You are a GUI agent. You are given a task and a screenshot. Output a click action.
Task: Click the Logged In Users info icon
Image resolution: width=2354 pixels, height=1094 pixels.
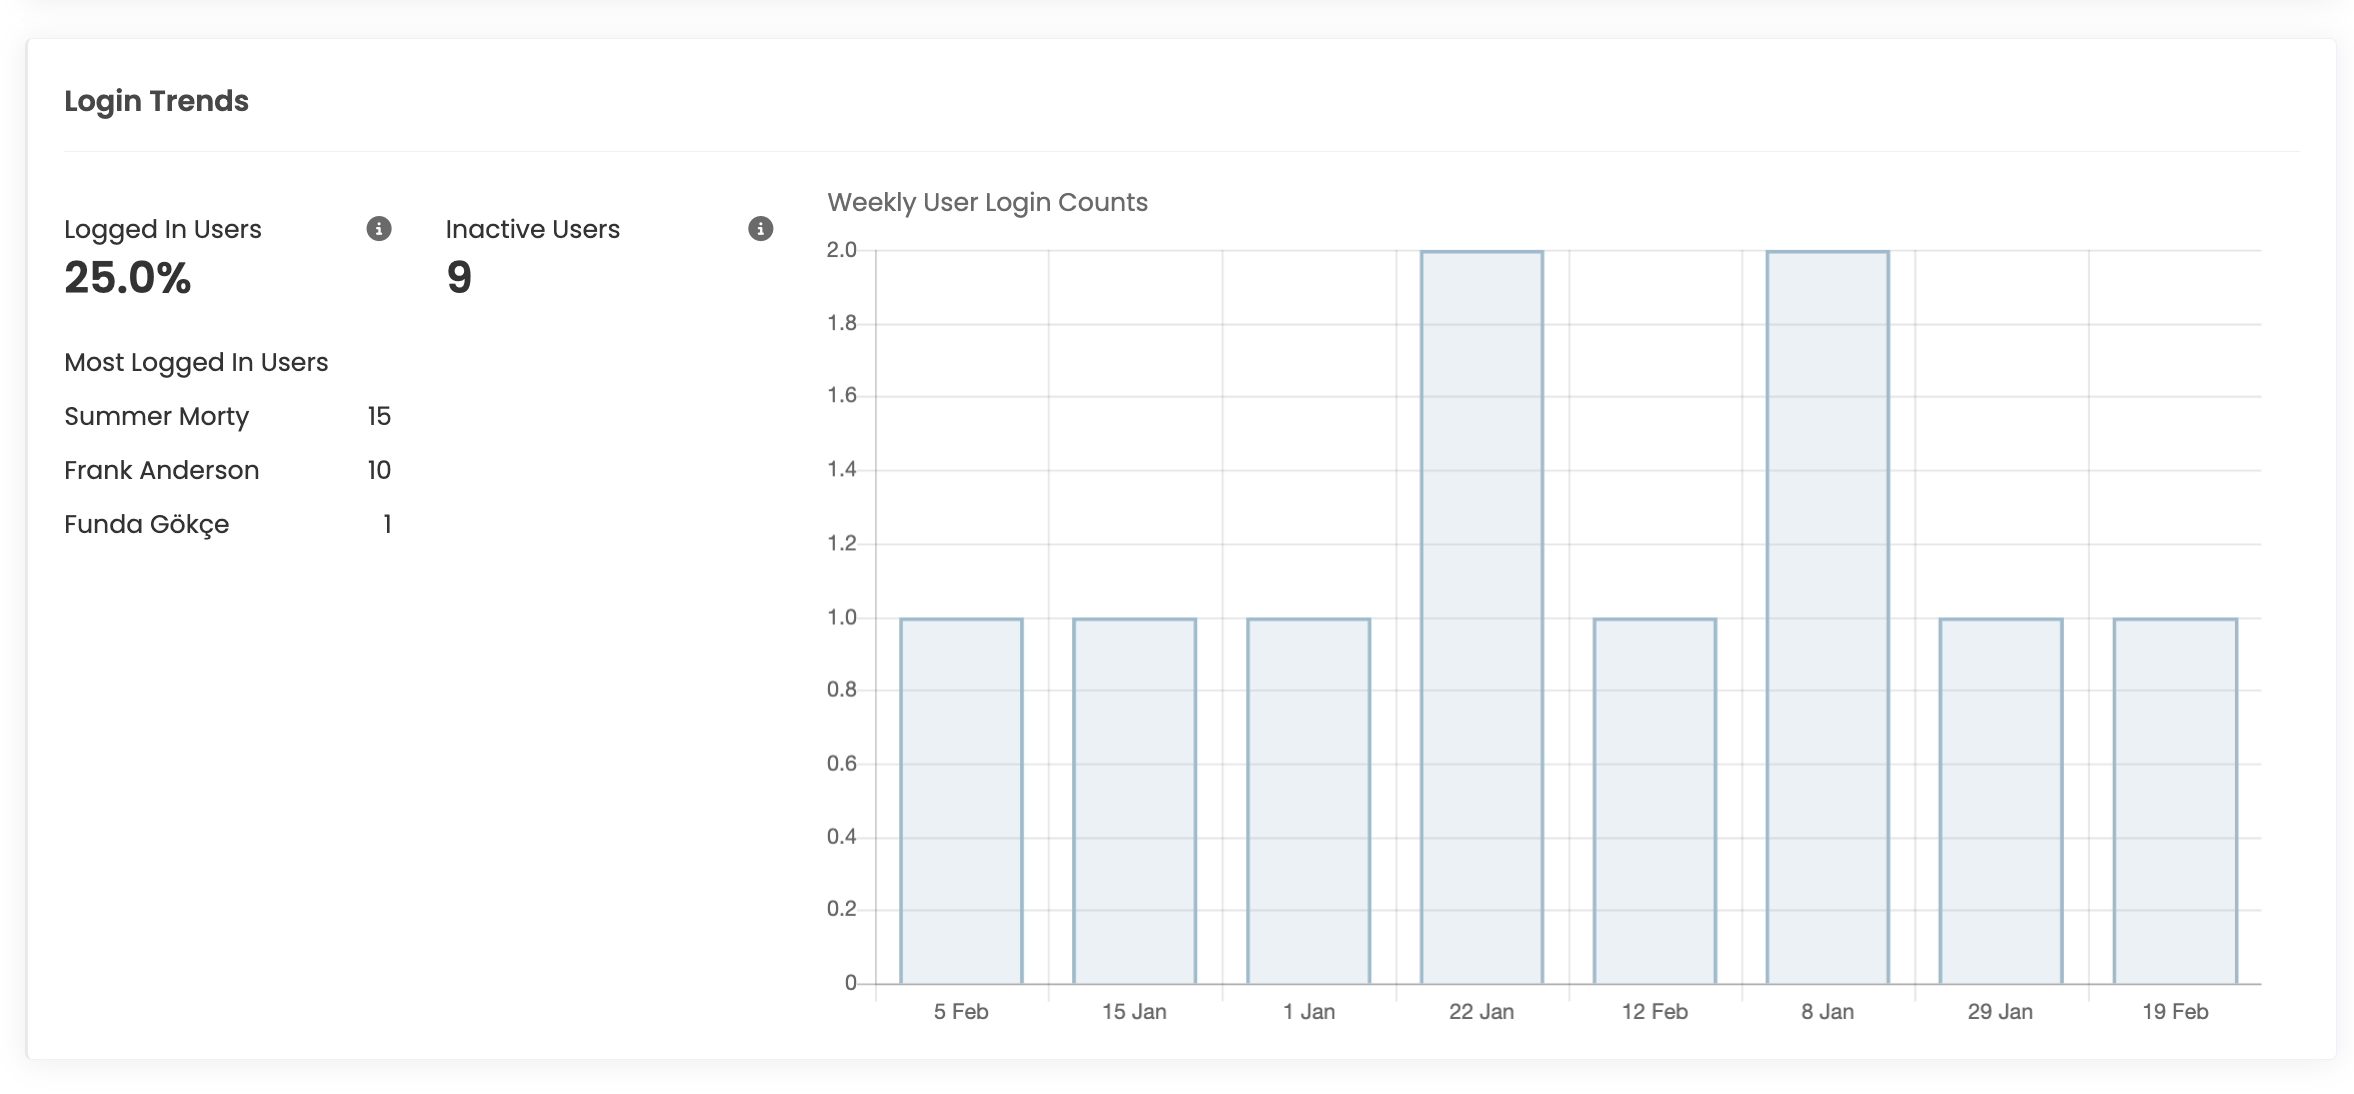(378, 229)
